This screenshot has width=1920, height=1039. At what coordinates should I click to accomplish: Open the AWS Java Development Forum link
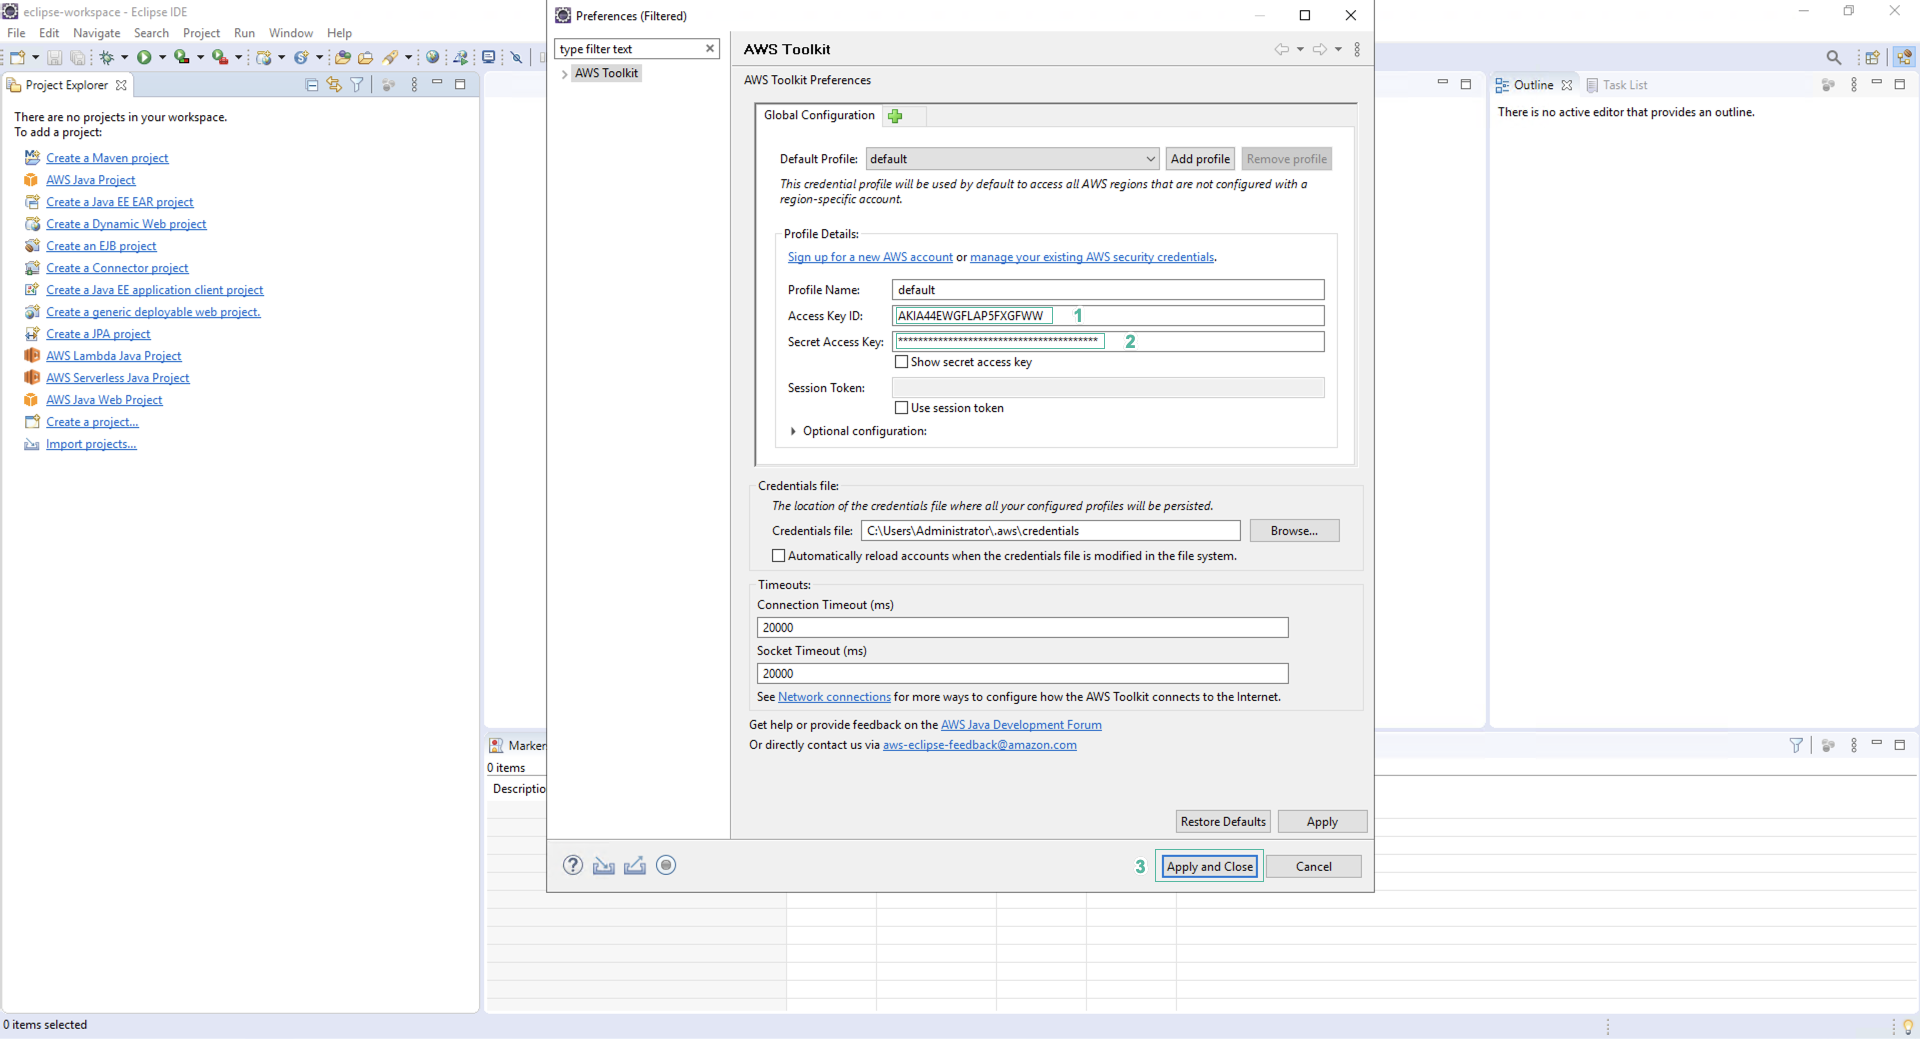click(1021, 725)
